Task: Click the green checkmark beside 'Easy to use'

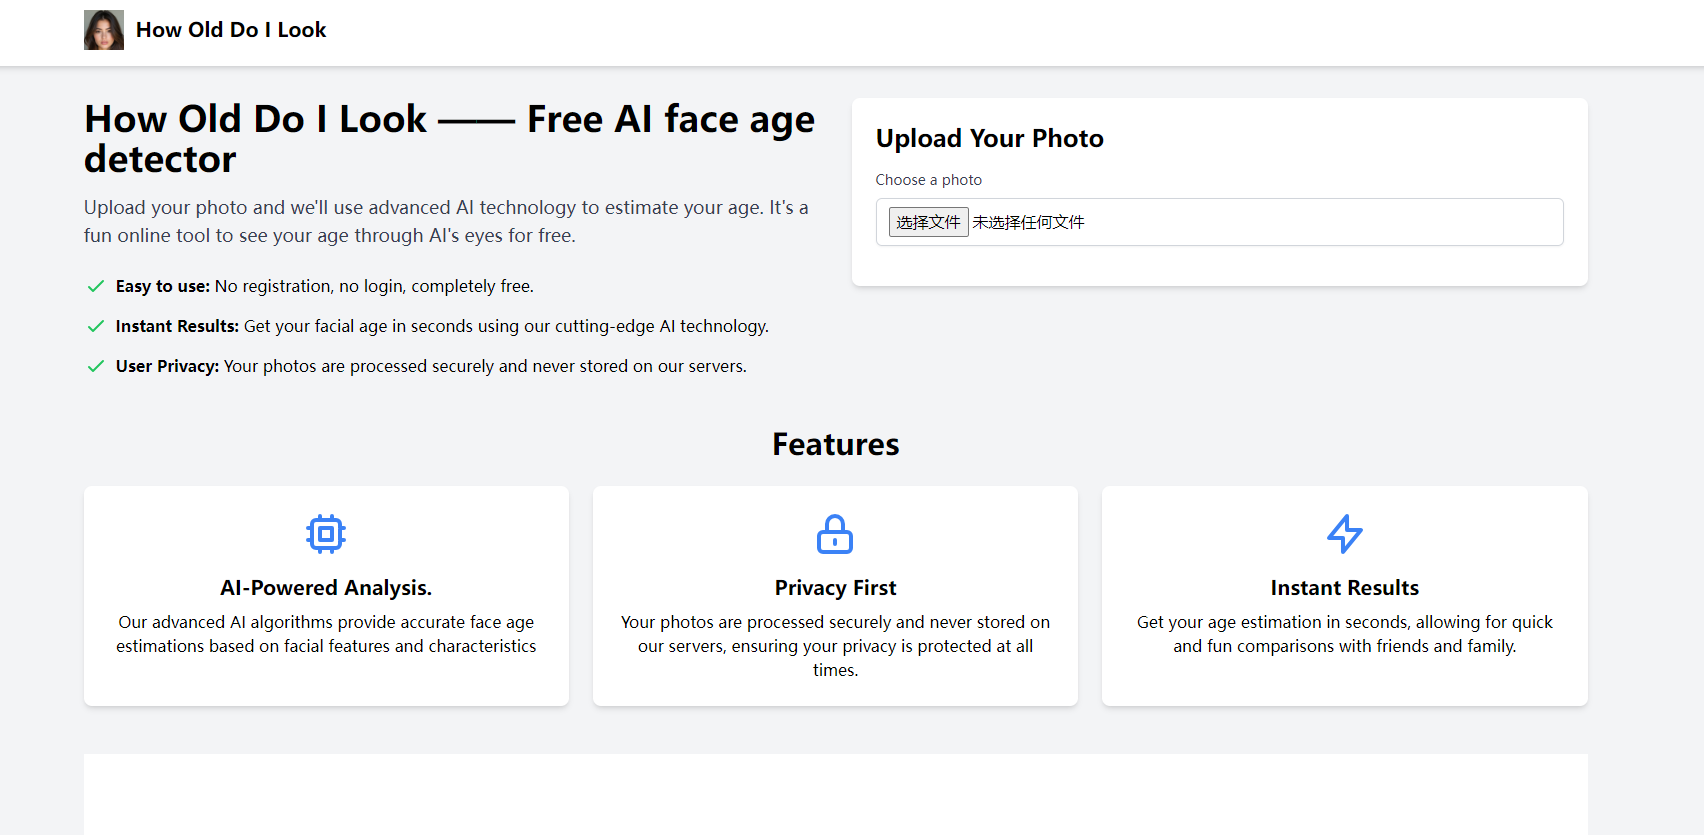Action: tap(96, 286)
